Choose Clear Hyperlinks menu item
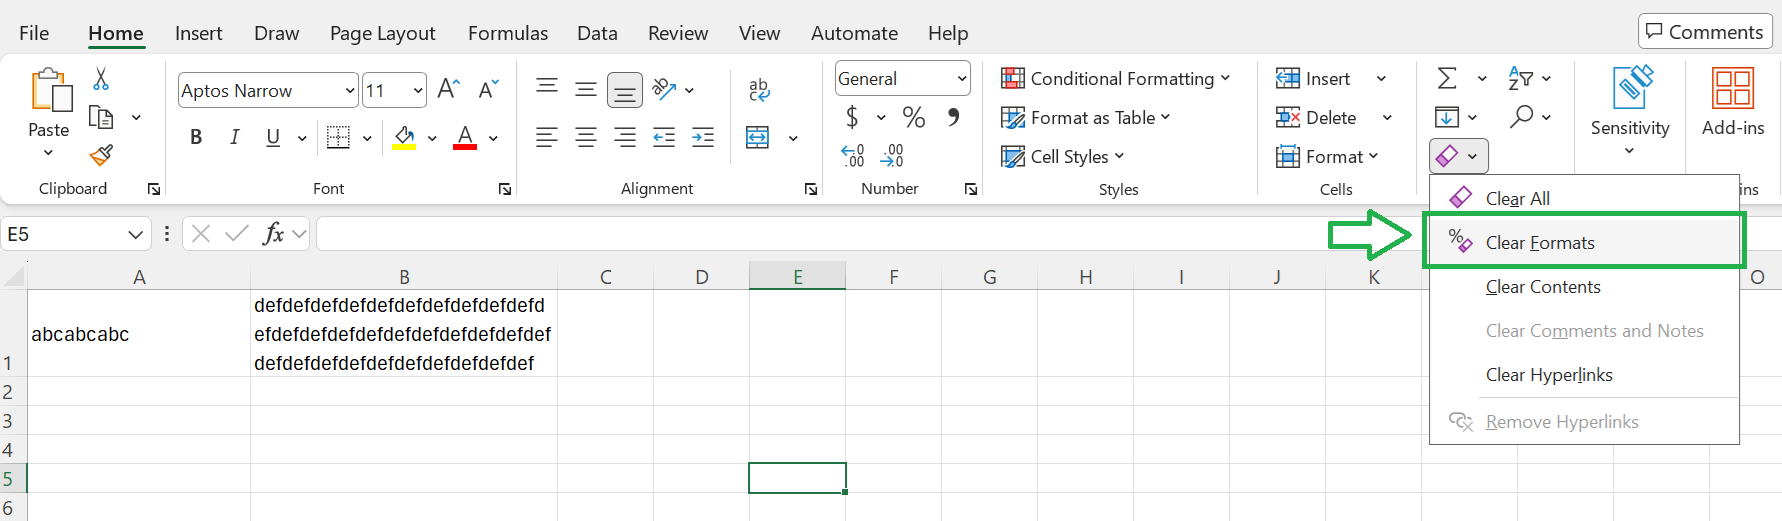 pos(1584,375)
